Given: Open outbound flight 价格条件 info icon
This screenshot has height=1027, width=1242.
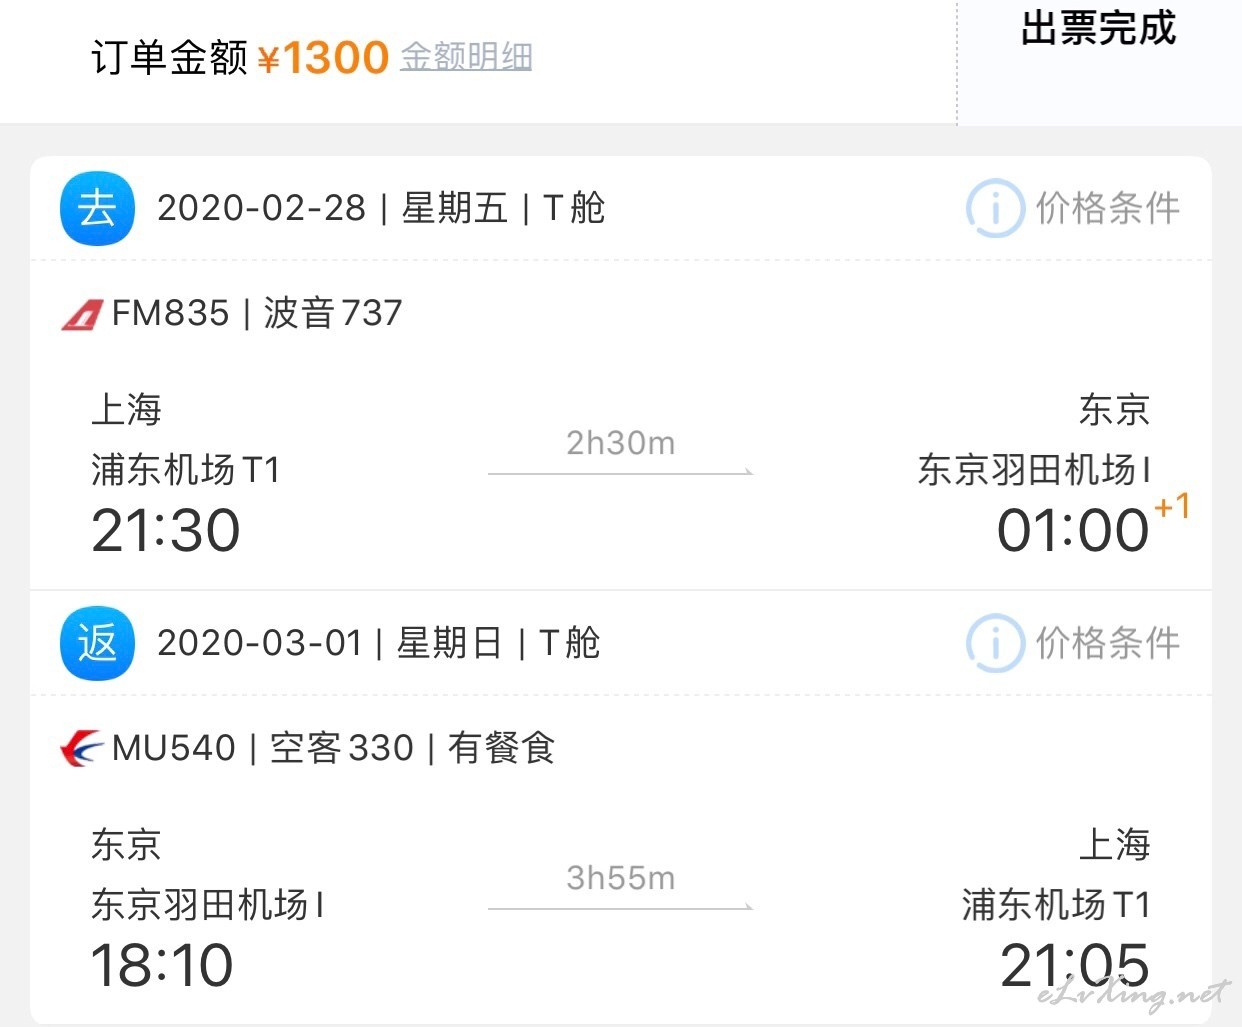Looking at the screenshot, I should 995,209.
